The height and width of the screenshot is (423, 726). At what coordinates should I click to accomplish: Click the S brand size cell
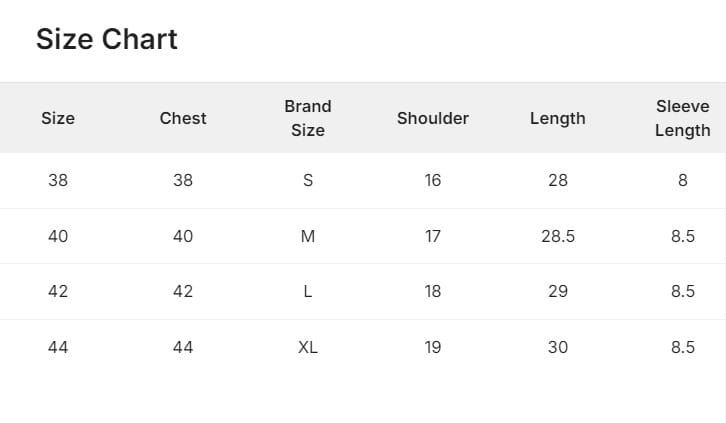tap(308, 181)
